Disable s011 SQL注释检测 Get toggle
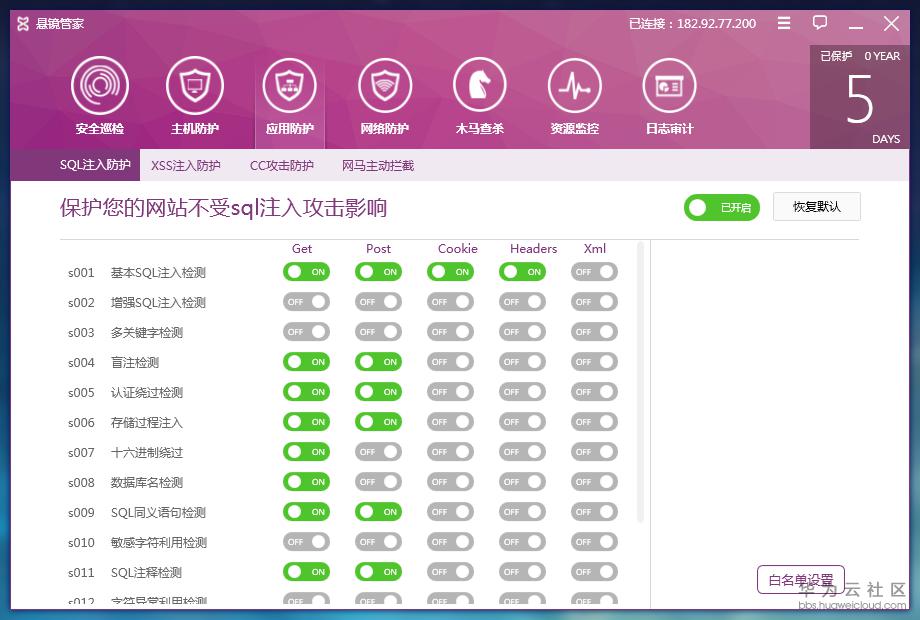This screenshot has width=920, height=620. [x=306, y=571]
